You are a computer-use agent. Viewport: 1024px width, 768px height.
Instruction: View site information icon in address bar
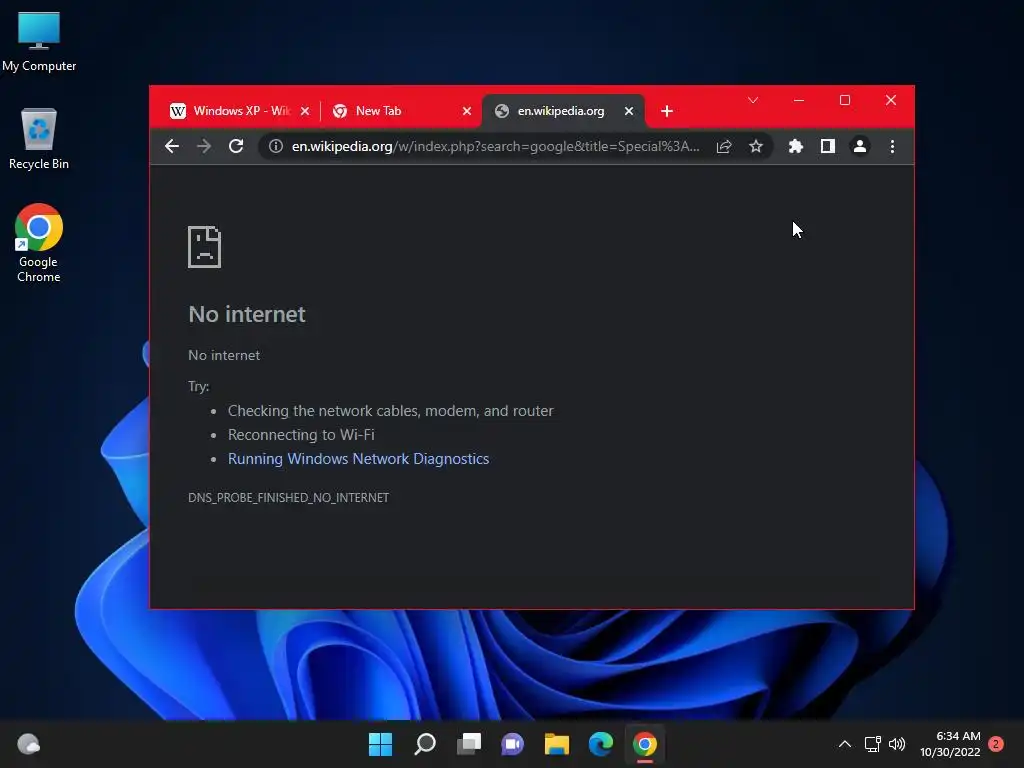coord(276,146)
